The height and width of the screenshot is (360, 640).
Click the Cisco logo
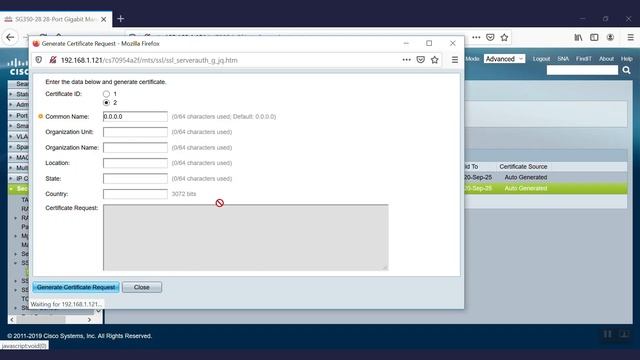tap(18, 67)
